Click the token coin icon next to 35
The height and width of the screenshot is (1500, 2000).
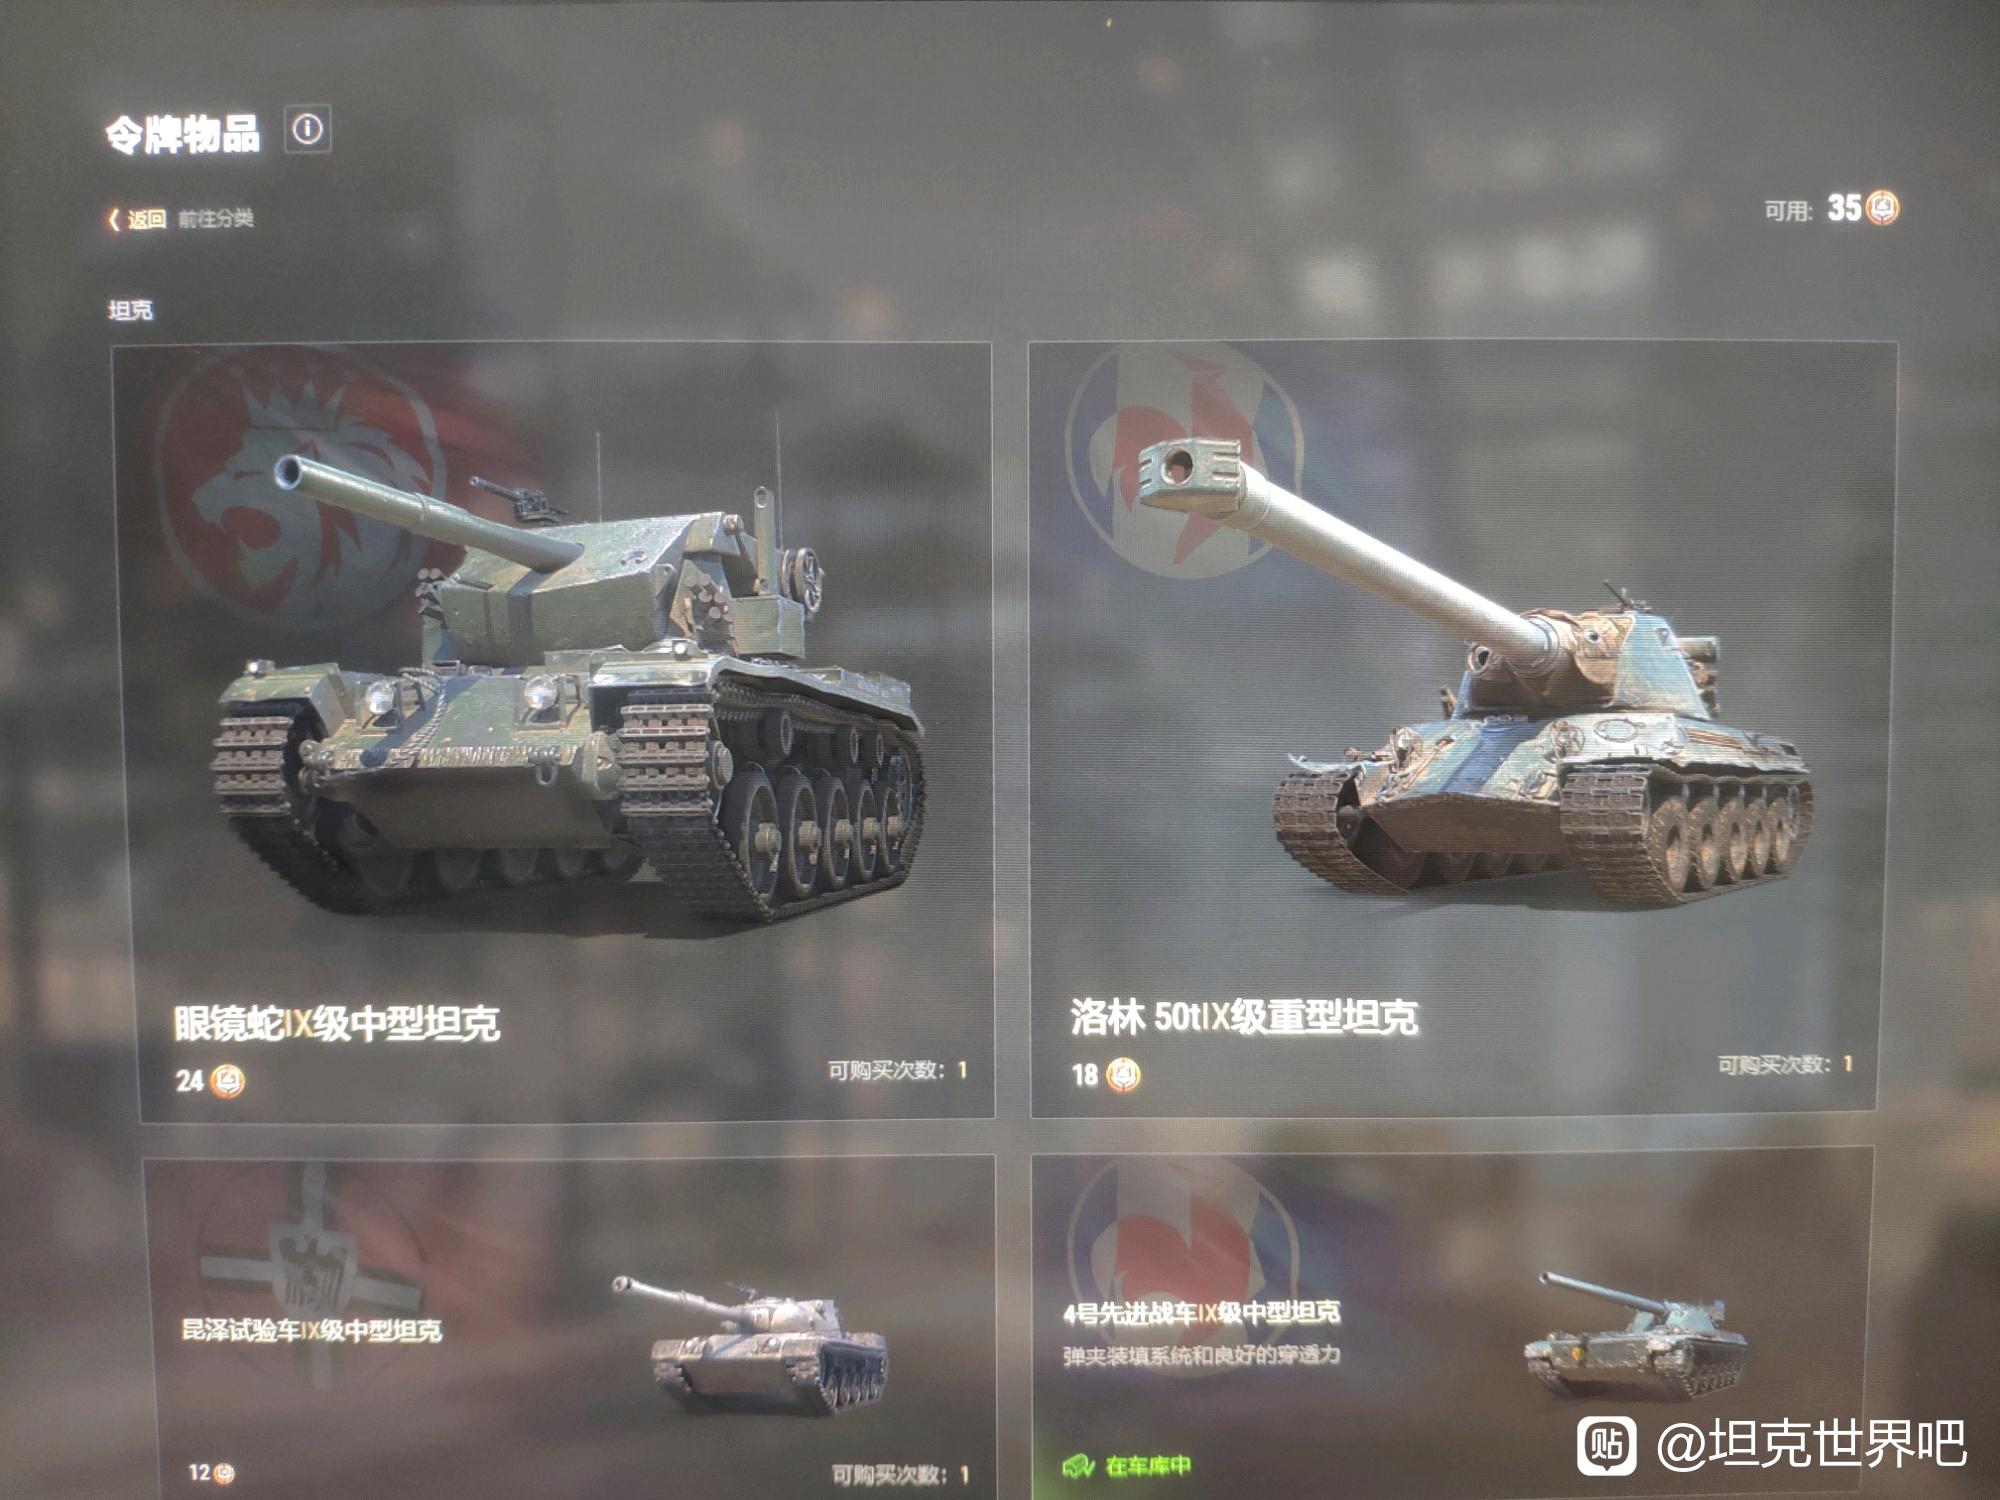tap(1882, 208)
